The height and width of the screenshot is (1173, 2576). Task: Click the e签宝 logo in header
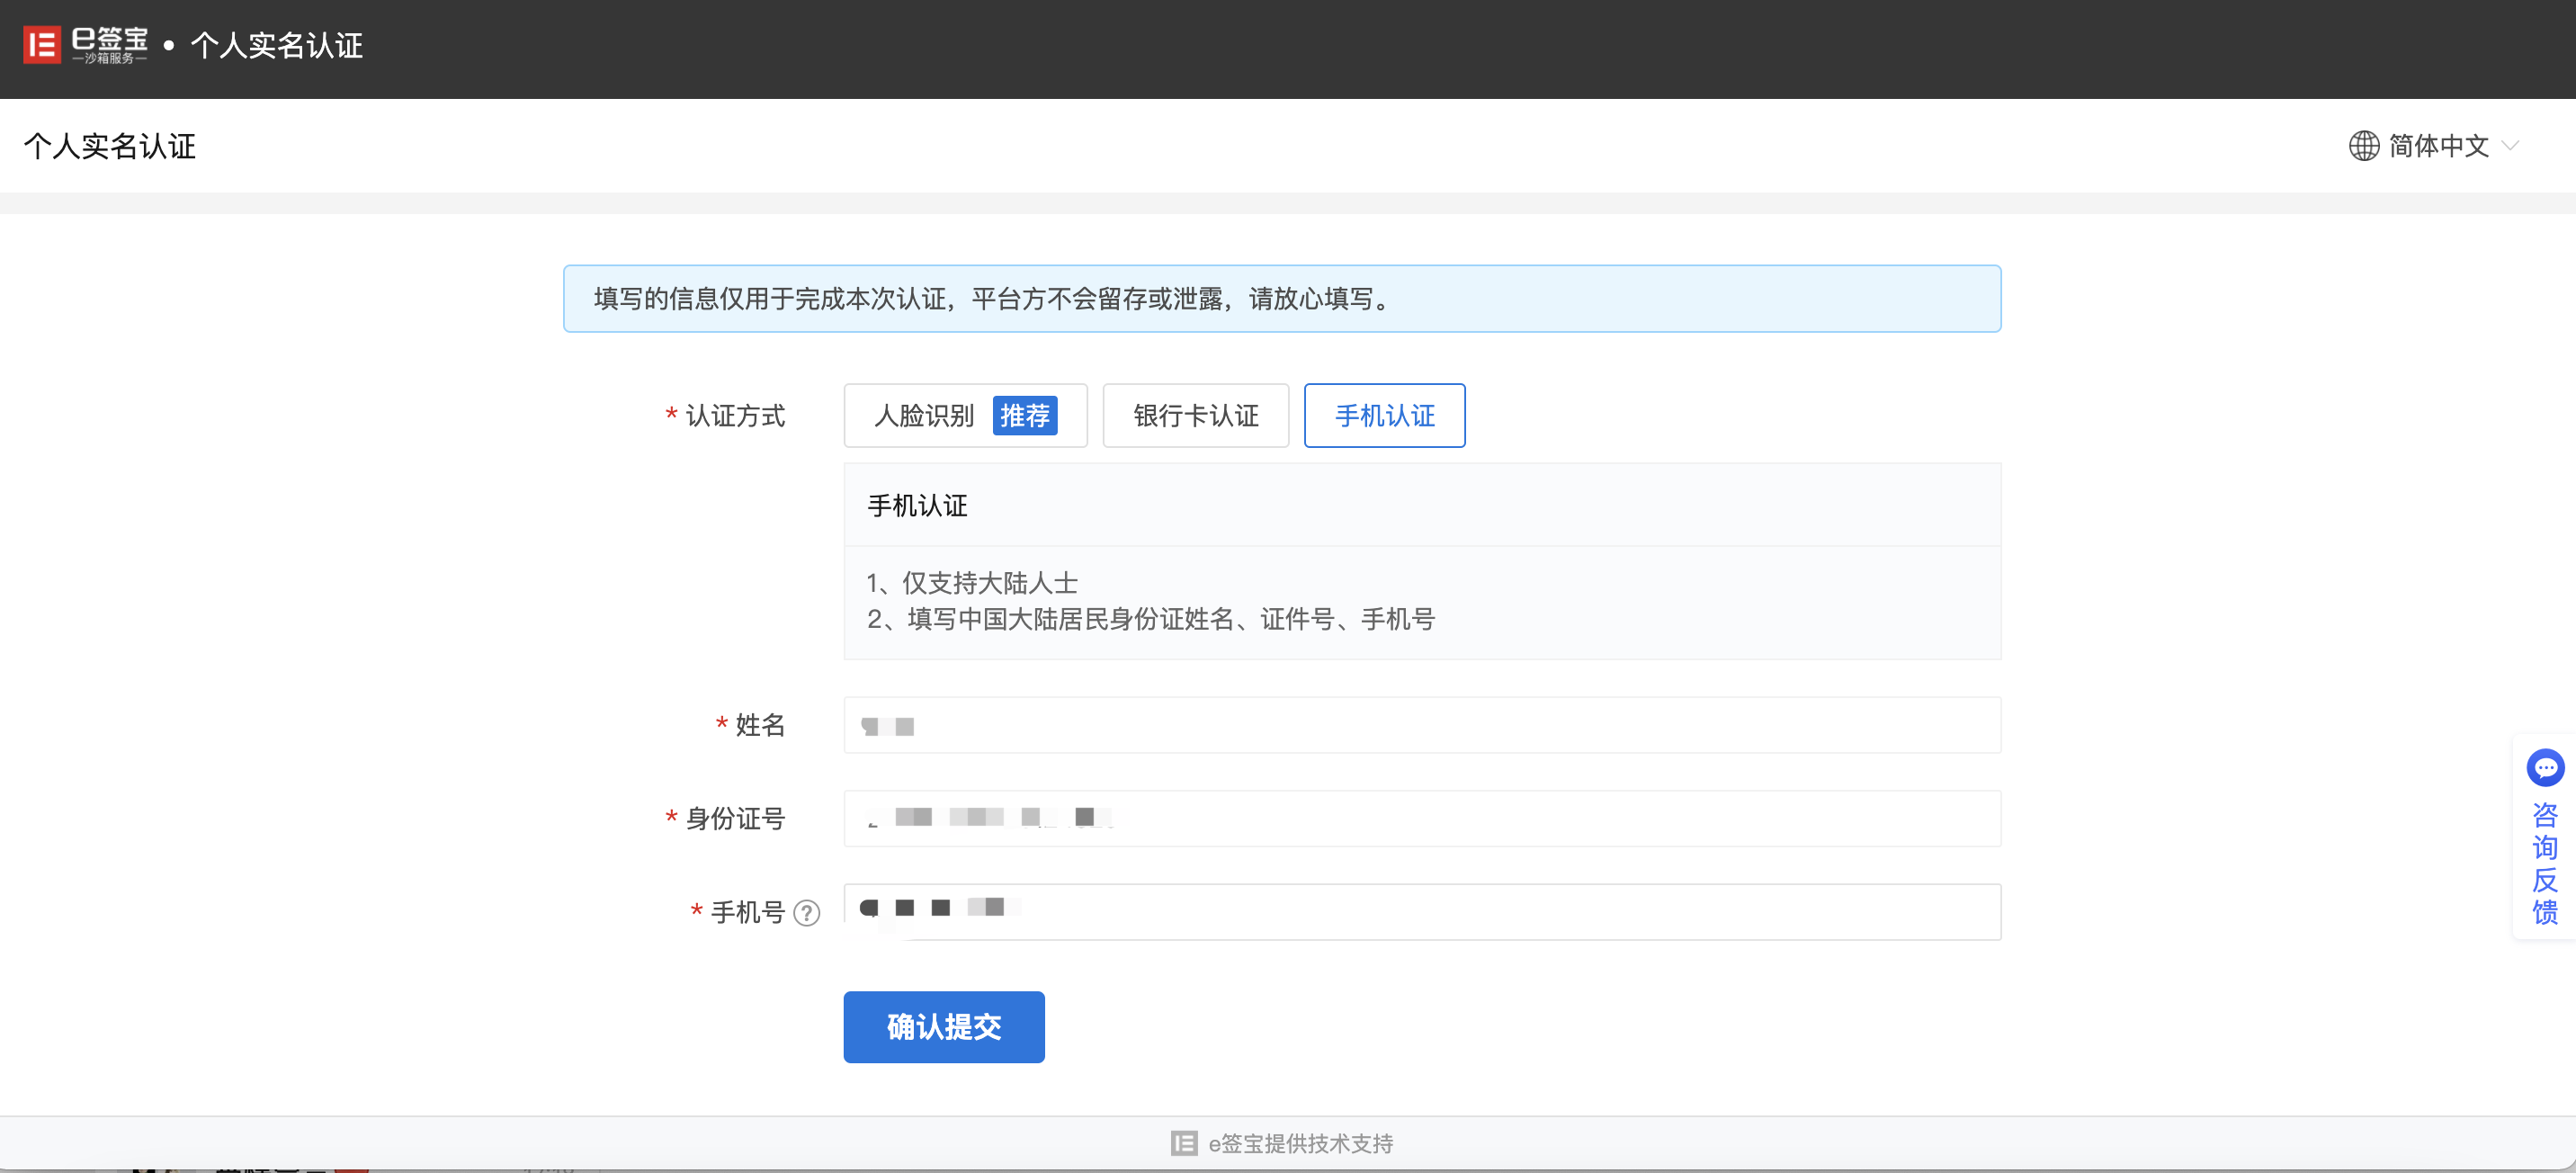(86, 45)
